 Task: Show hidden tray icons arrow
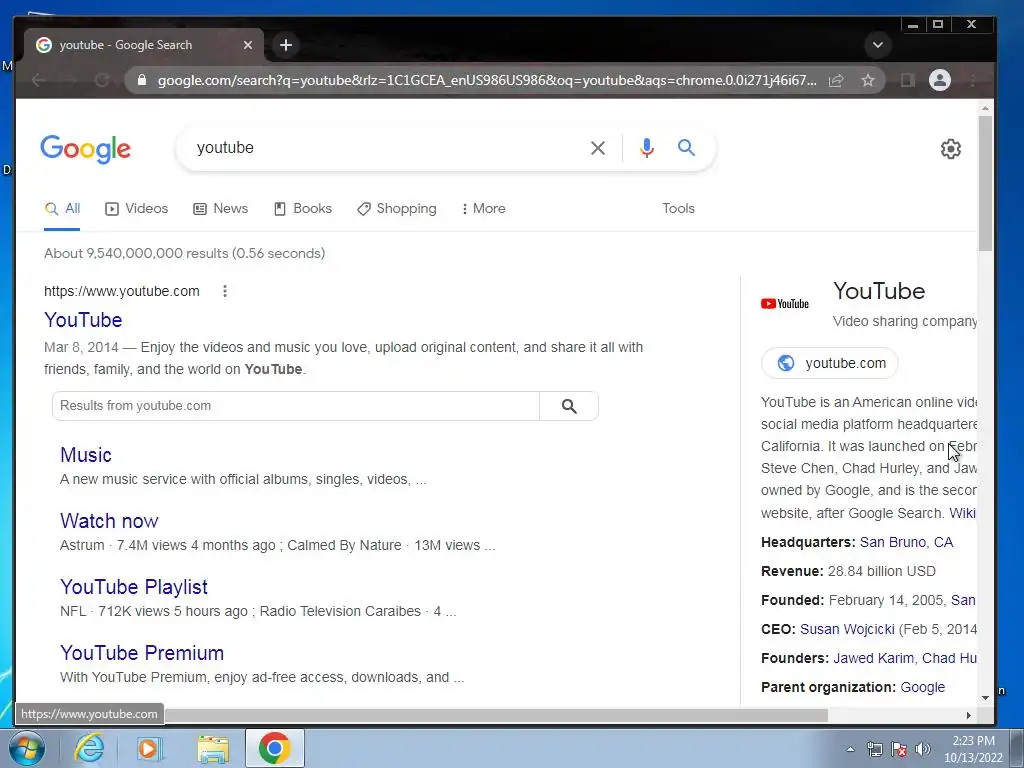point(850,749)
